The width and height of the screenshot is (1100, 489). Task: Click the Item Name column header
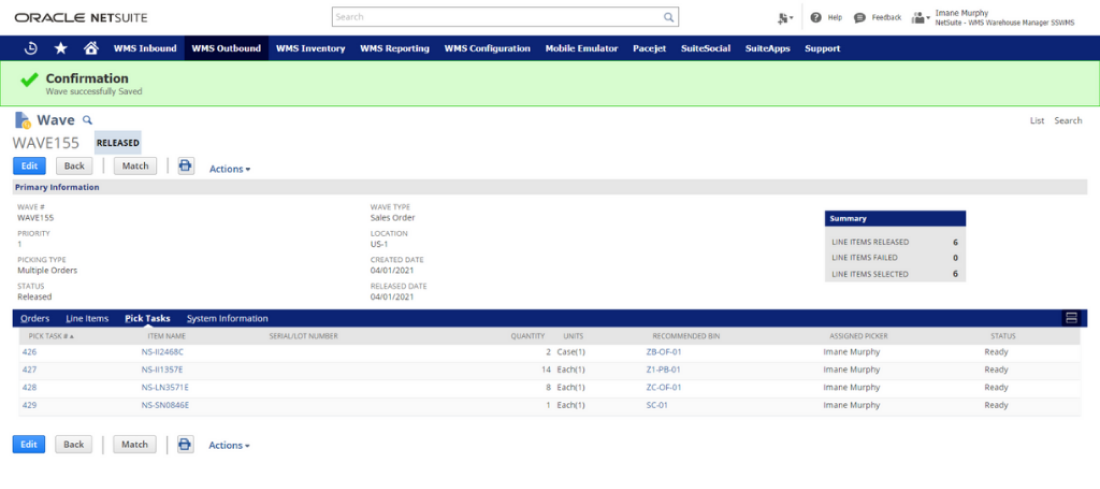pyautogui.click(x=166, y=337)
